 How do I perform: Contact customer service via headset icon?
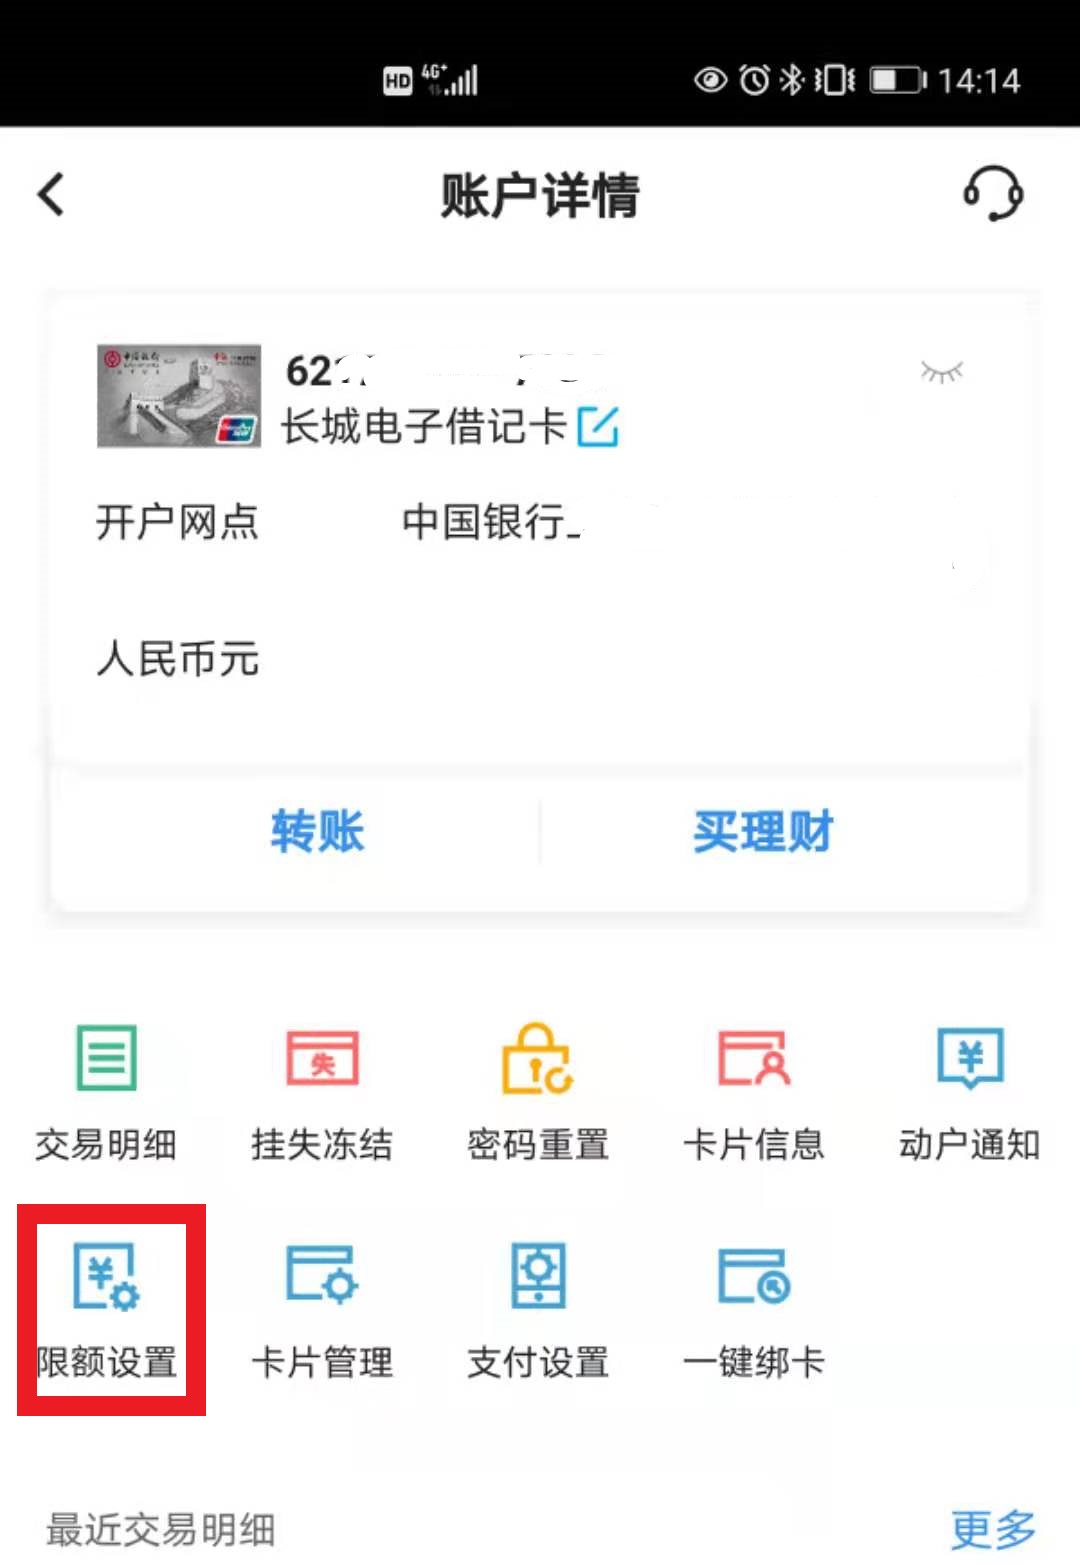pos(993,193)
